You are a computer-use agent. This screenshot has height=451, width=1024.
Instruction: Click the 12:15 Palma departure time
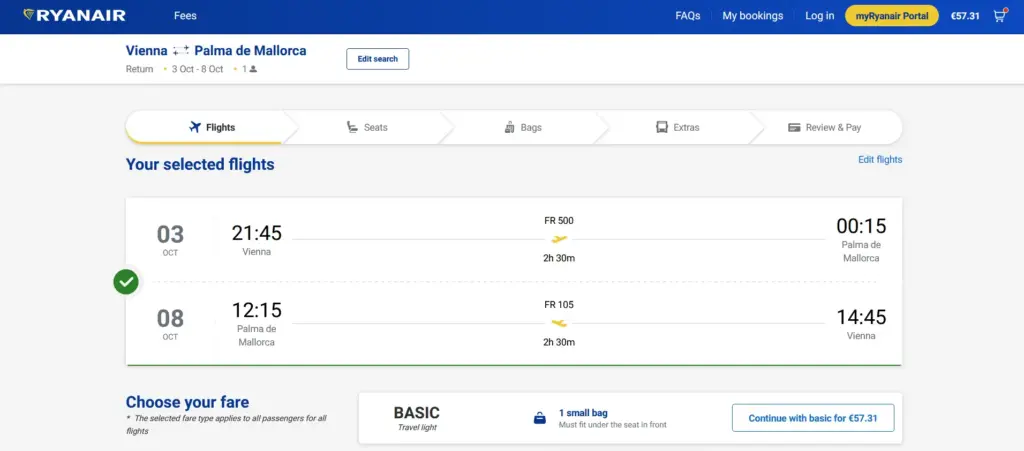pyautogui.click(x=257, y=310)
